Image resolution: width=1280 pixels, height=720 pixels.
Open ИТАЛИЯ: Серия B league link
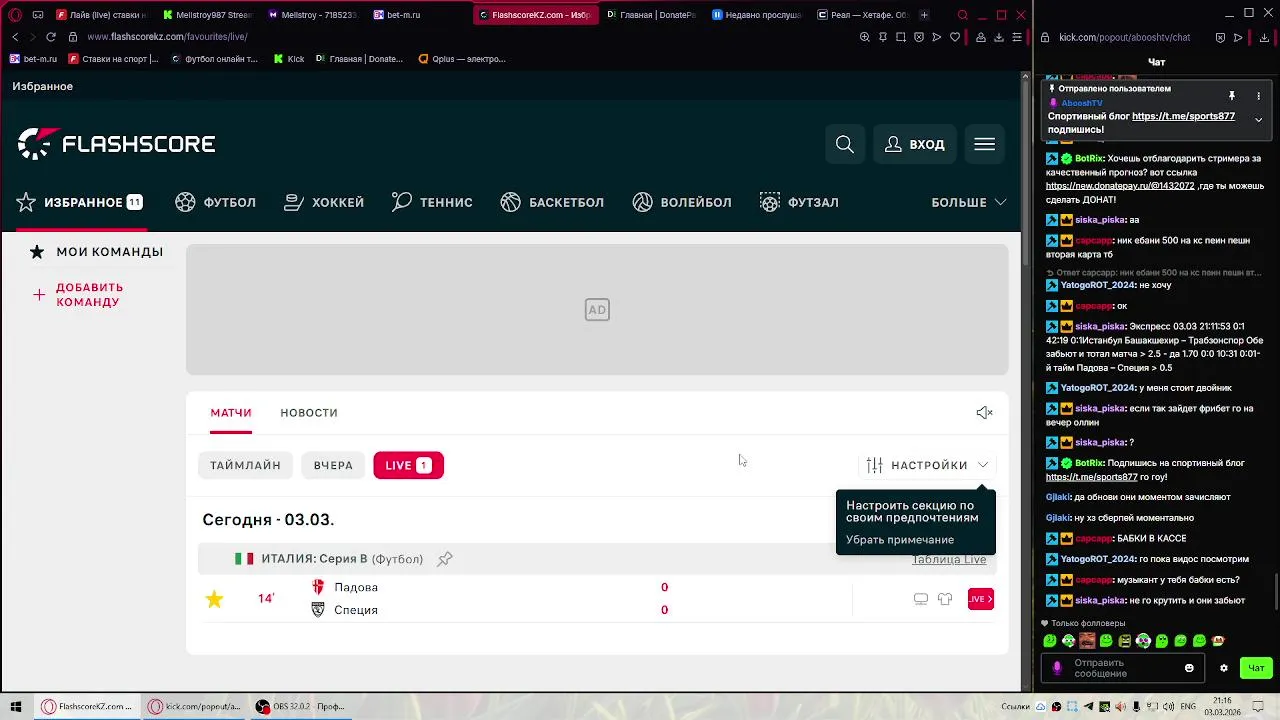click(x=342, y=559)
